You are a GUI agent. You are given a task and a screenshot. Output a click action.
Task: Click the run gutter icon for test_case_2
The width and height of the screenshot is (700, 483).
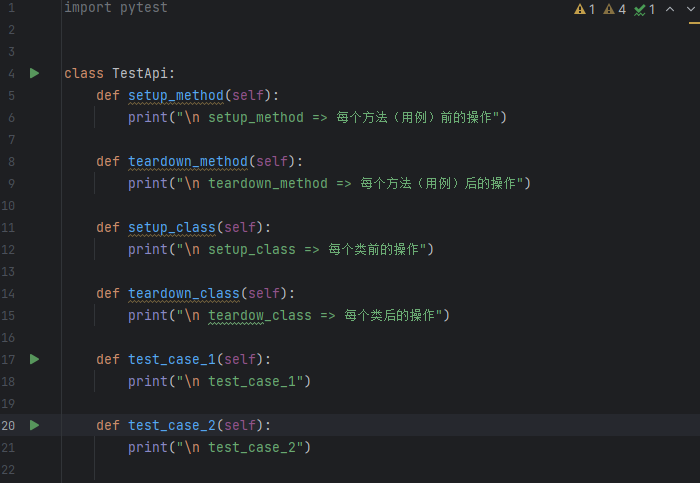tap(34, 425)
